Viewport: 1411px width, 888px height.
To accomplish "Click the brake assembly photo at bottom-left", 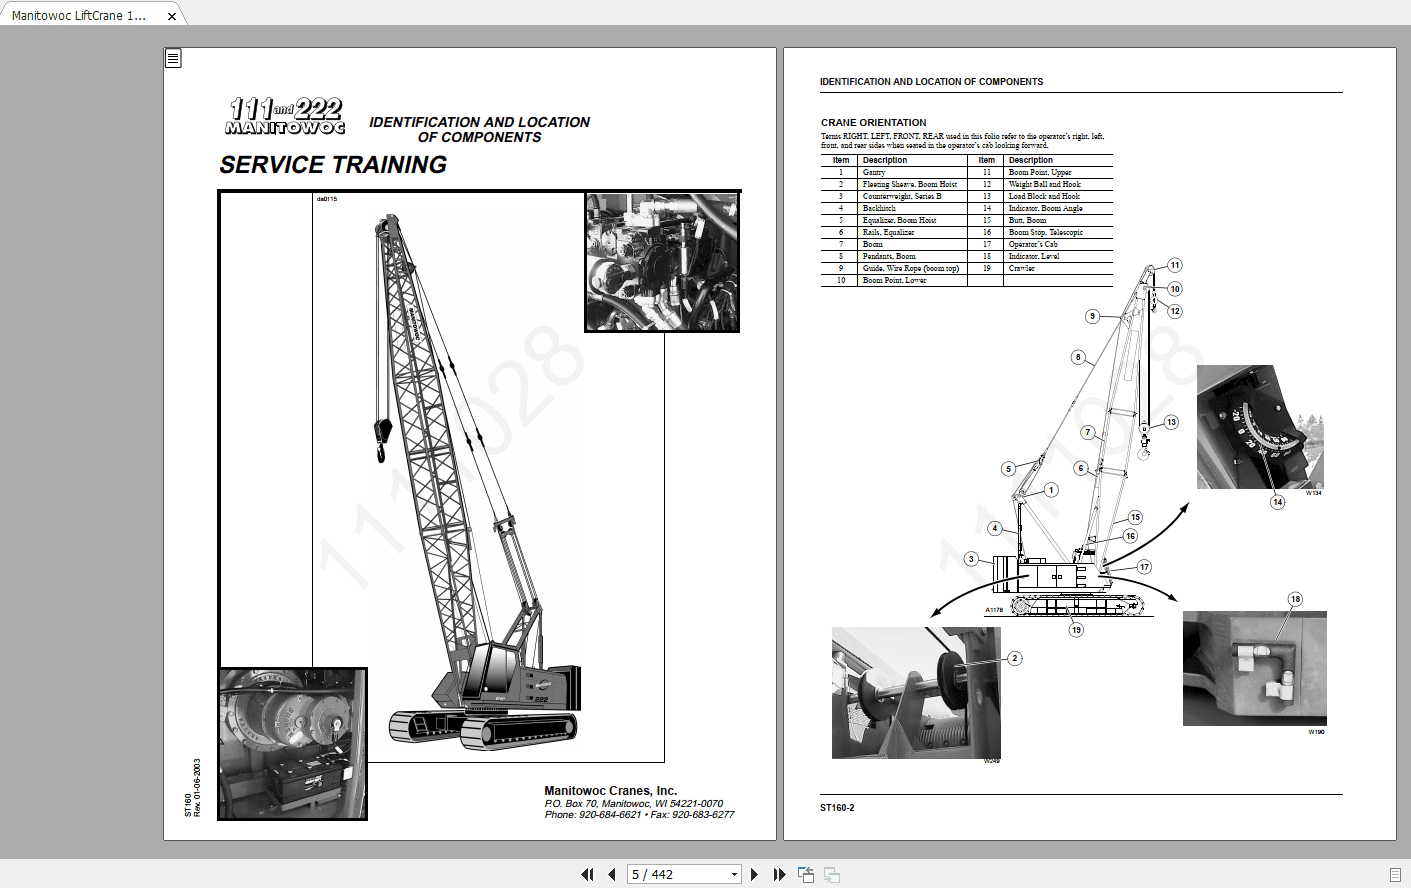I will 292,743.
